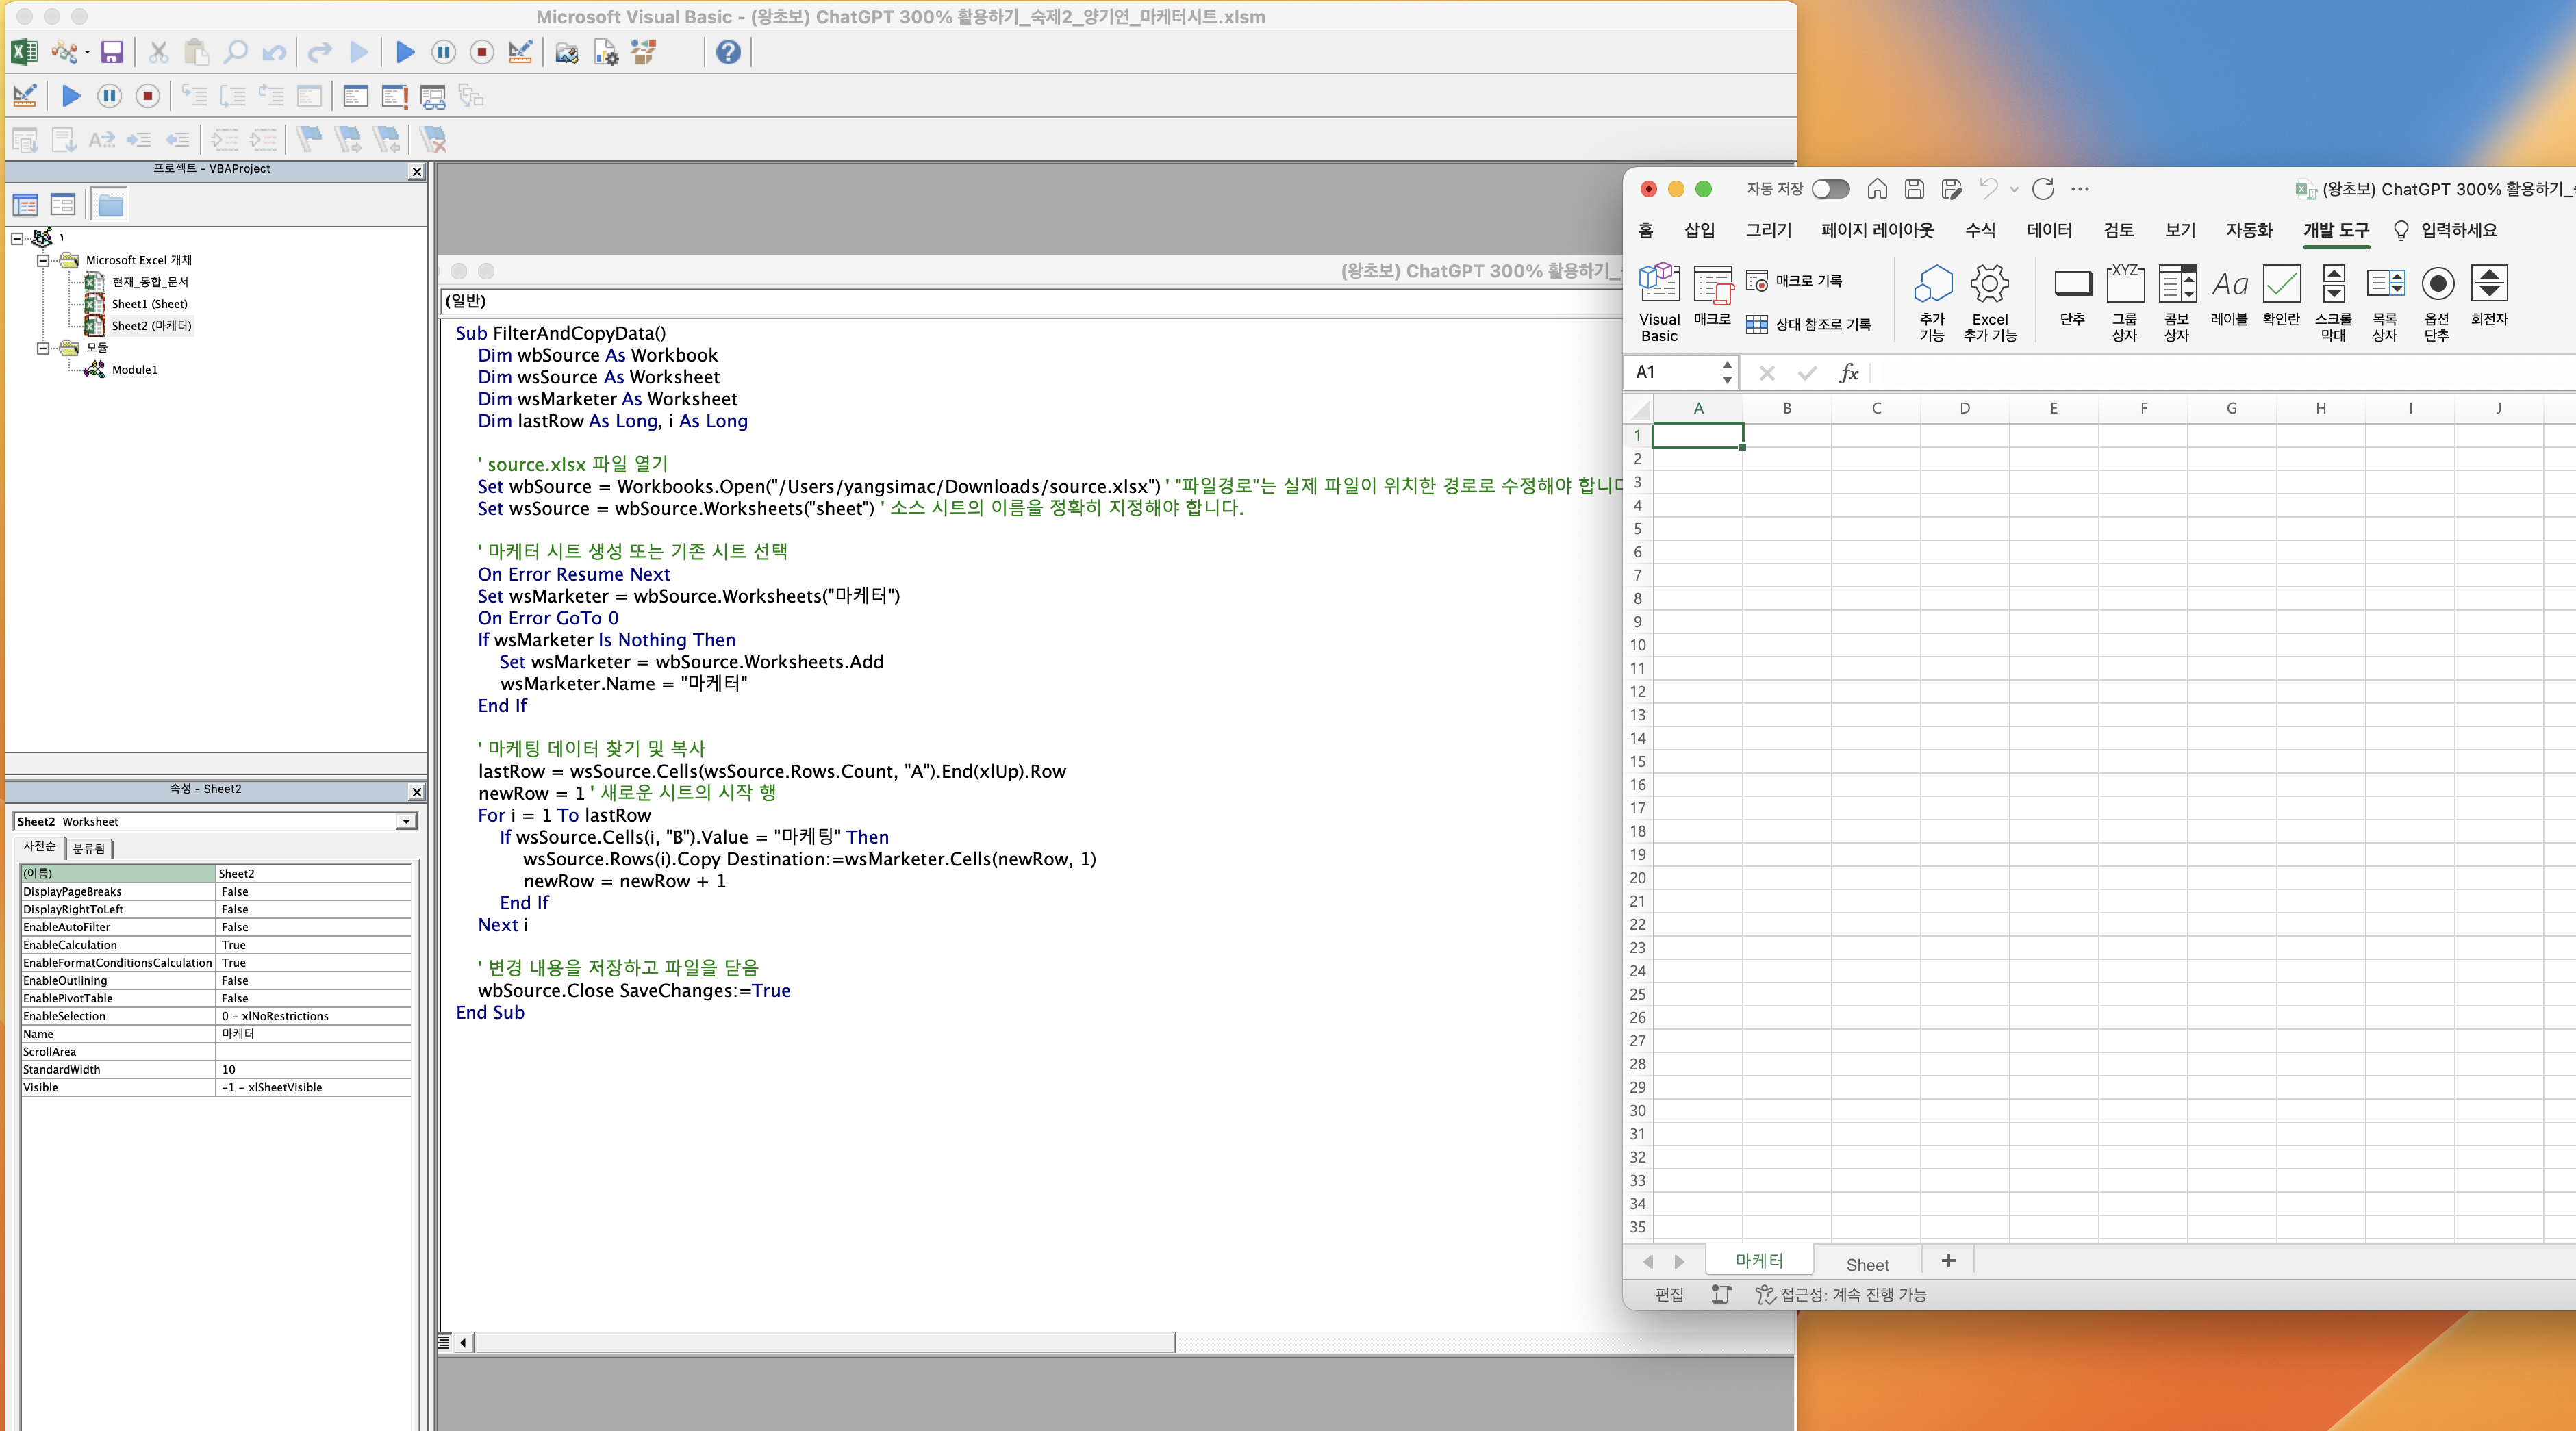Click the Uncomment Block icon

pyautogui.click(x=263, y=139)
